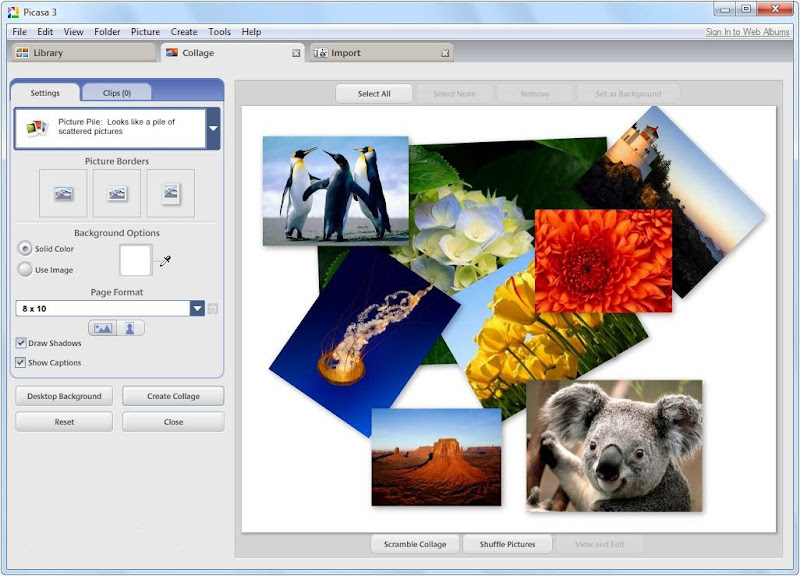Select the Solid Color radio button
800x576 pixels.
point(25,248)
